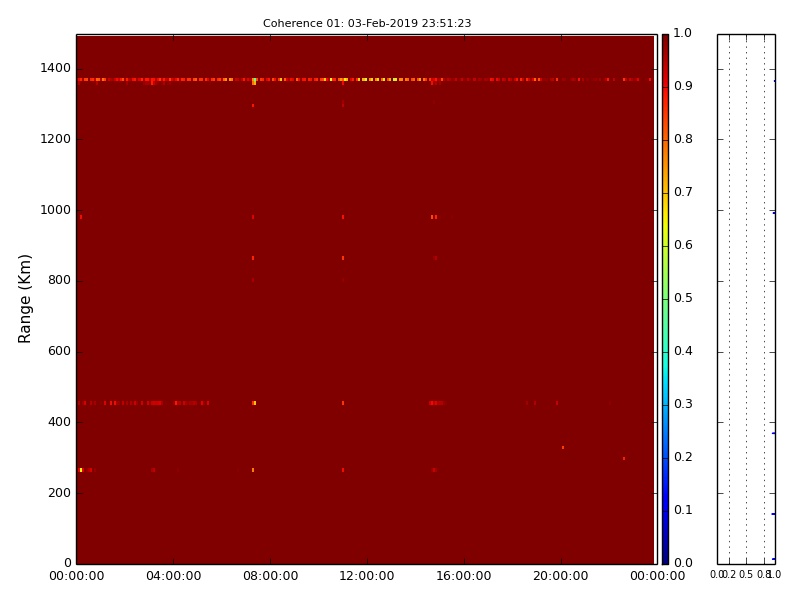Click the 'Range (Km)' y-axis label

point(24,298)
